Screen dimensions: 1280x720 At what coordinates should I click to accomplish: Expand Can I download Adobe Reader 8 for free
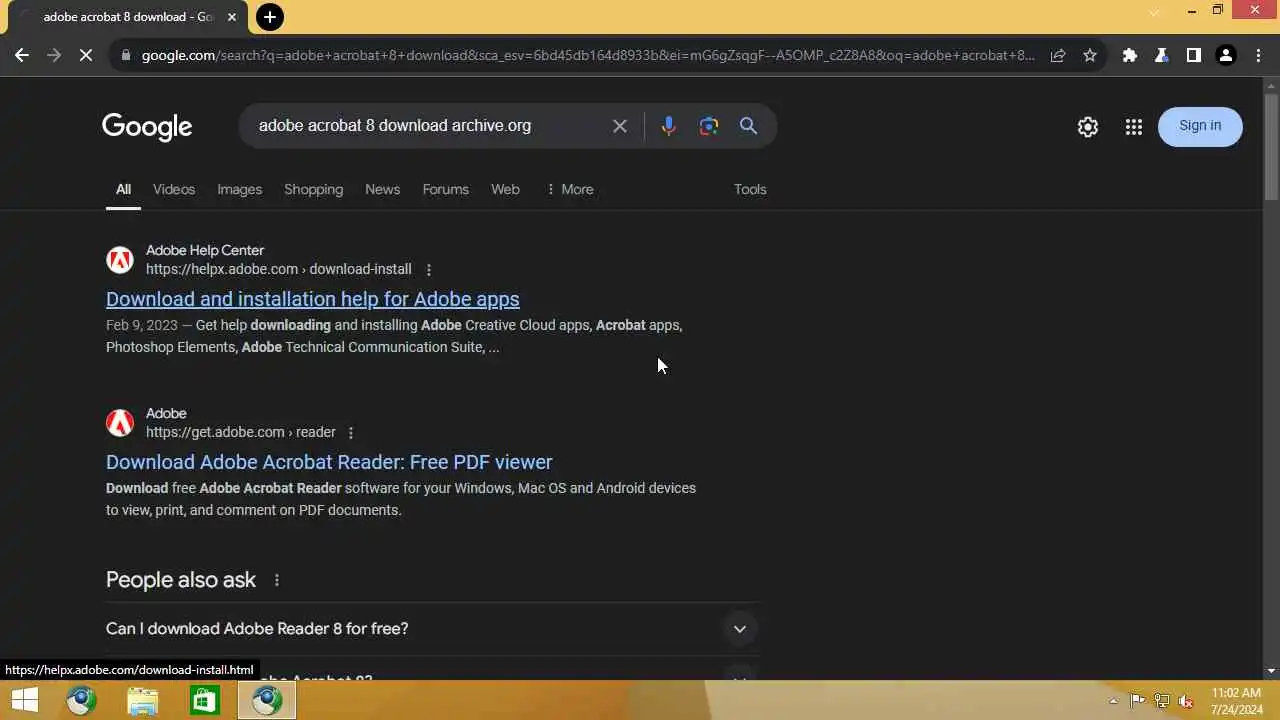click(432, 629)
